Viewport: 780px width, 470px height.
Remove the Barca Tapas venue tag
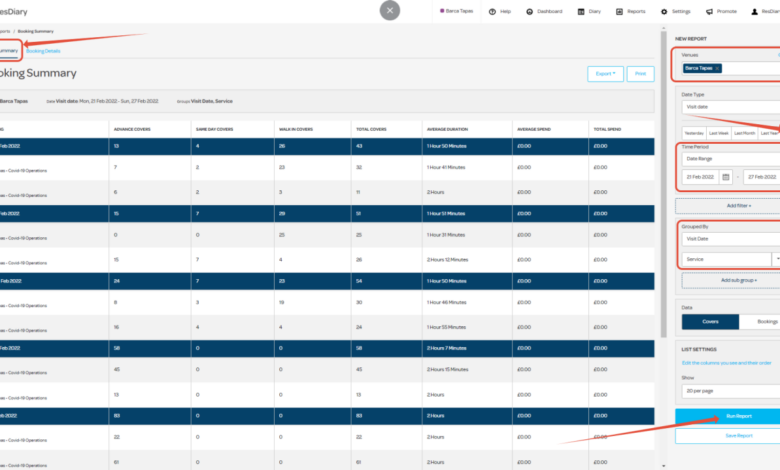click(x=717, y=68)
